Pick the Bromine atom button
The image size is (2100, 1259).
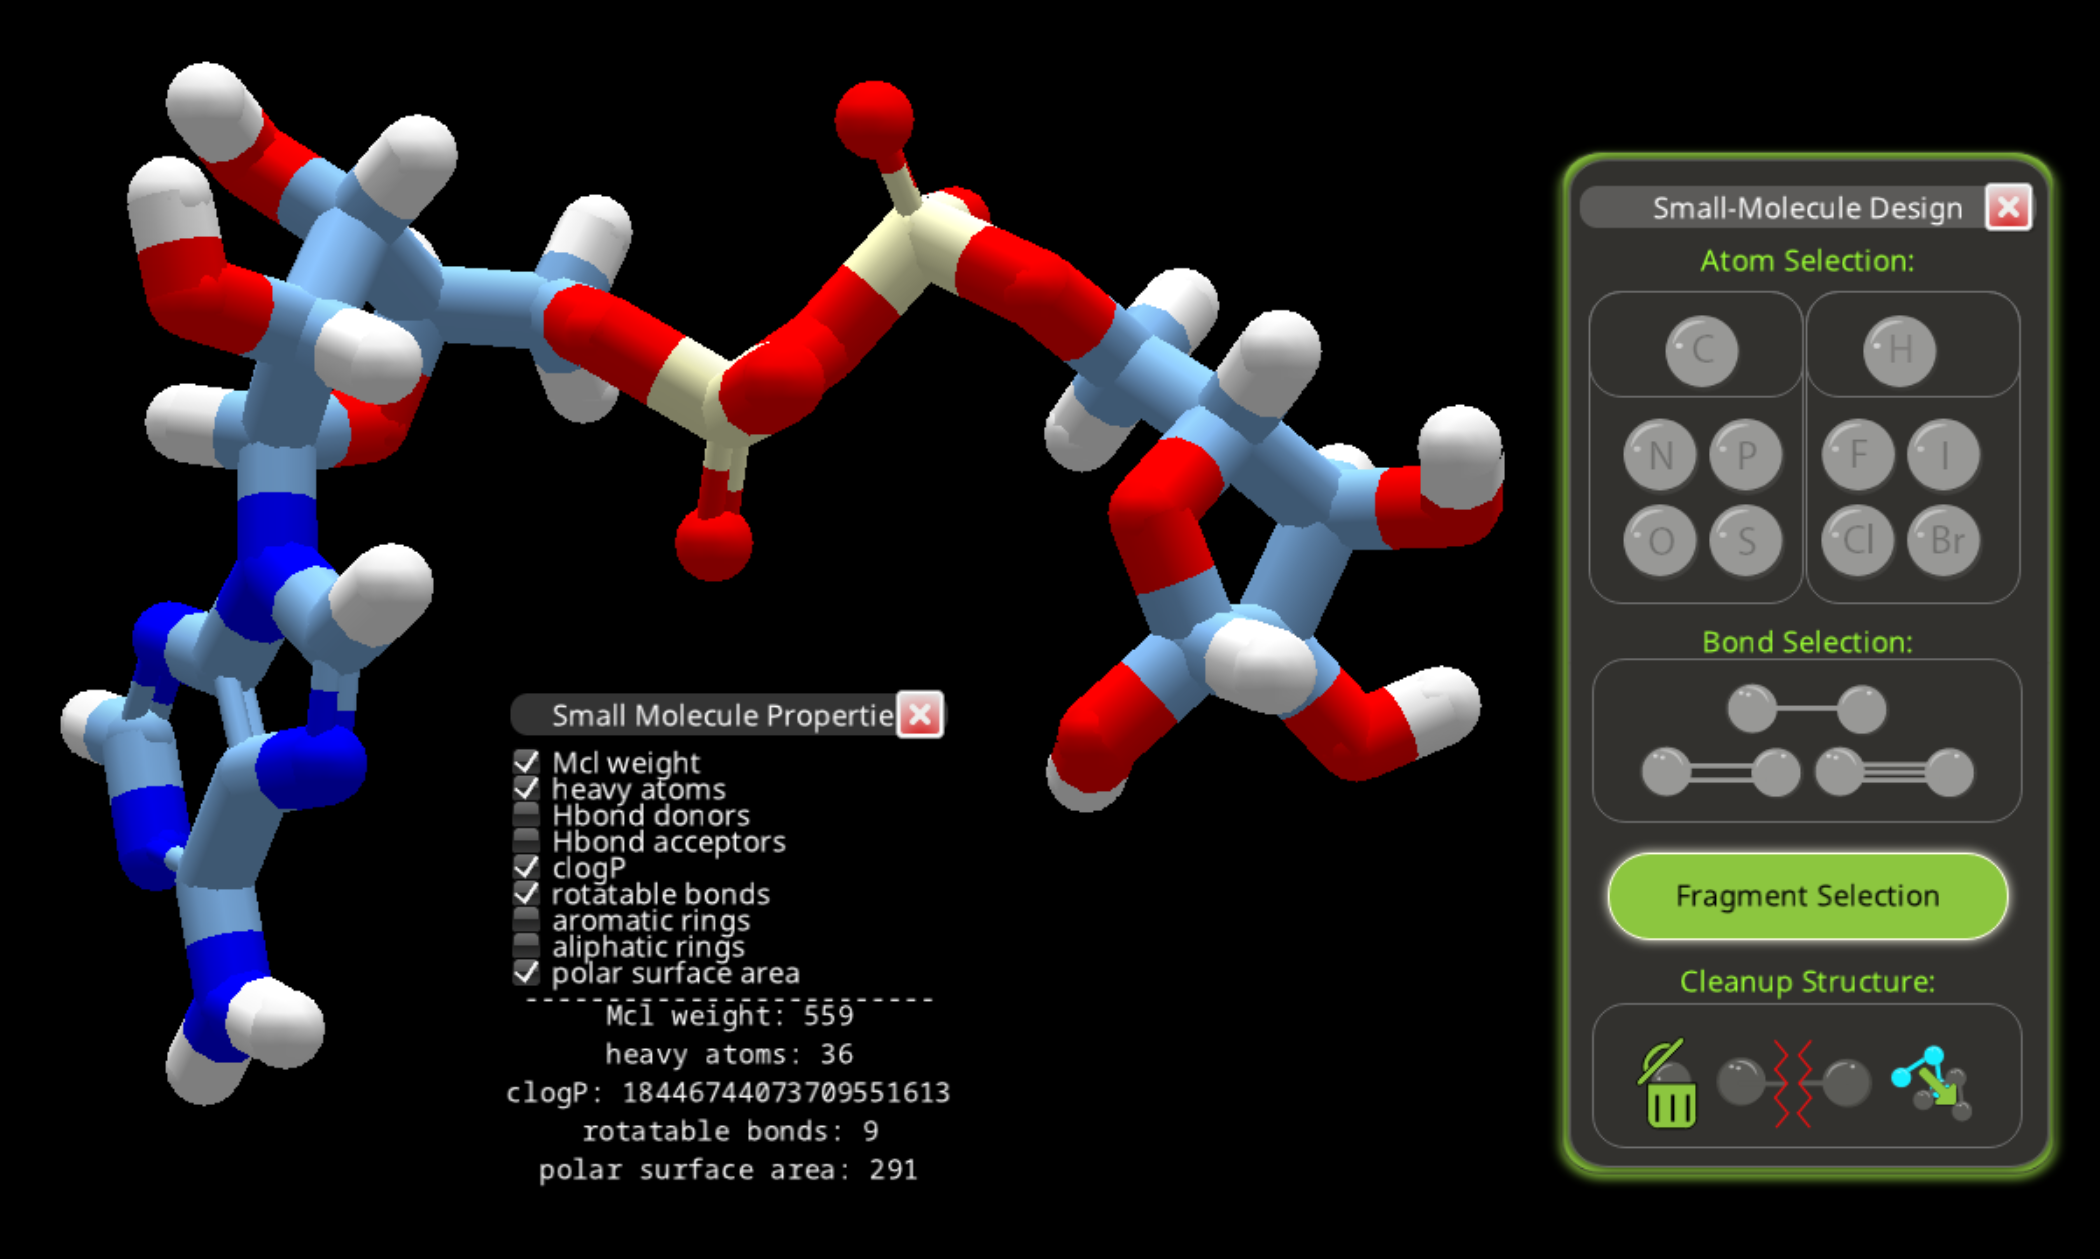pyautogui.click(x=1943, y=541)
